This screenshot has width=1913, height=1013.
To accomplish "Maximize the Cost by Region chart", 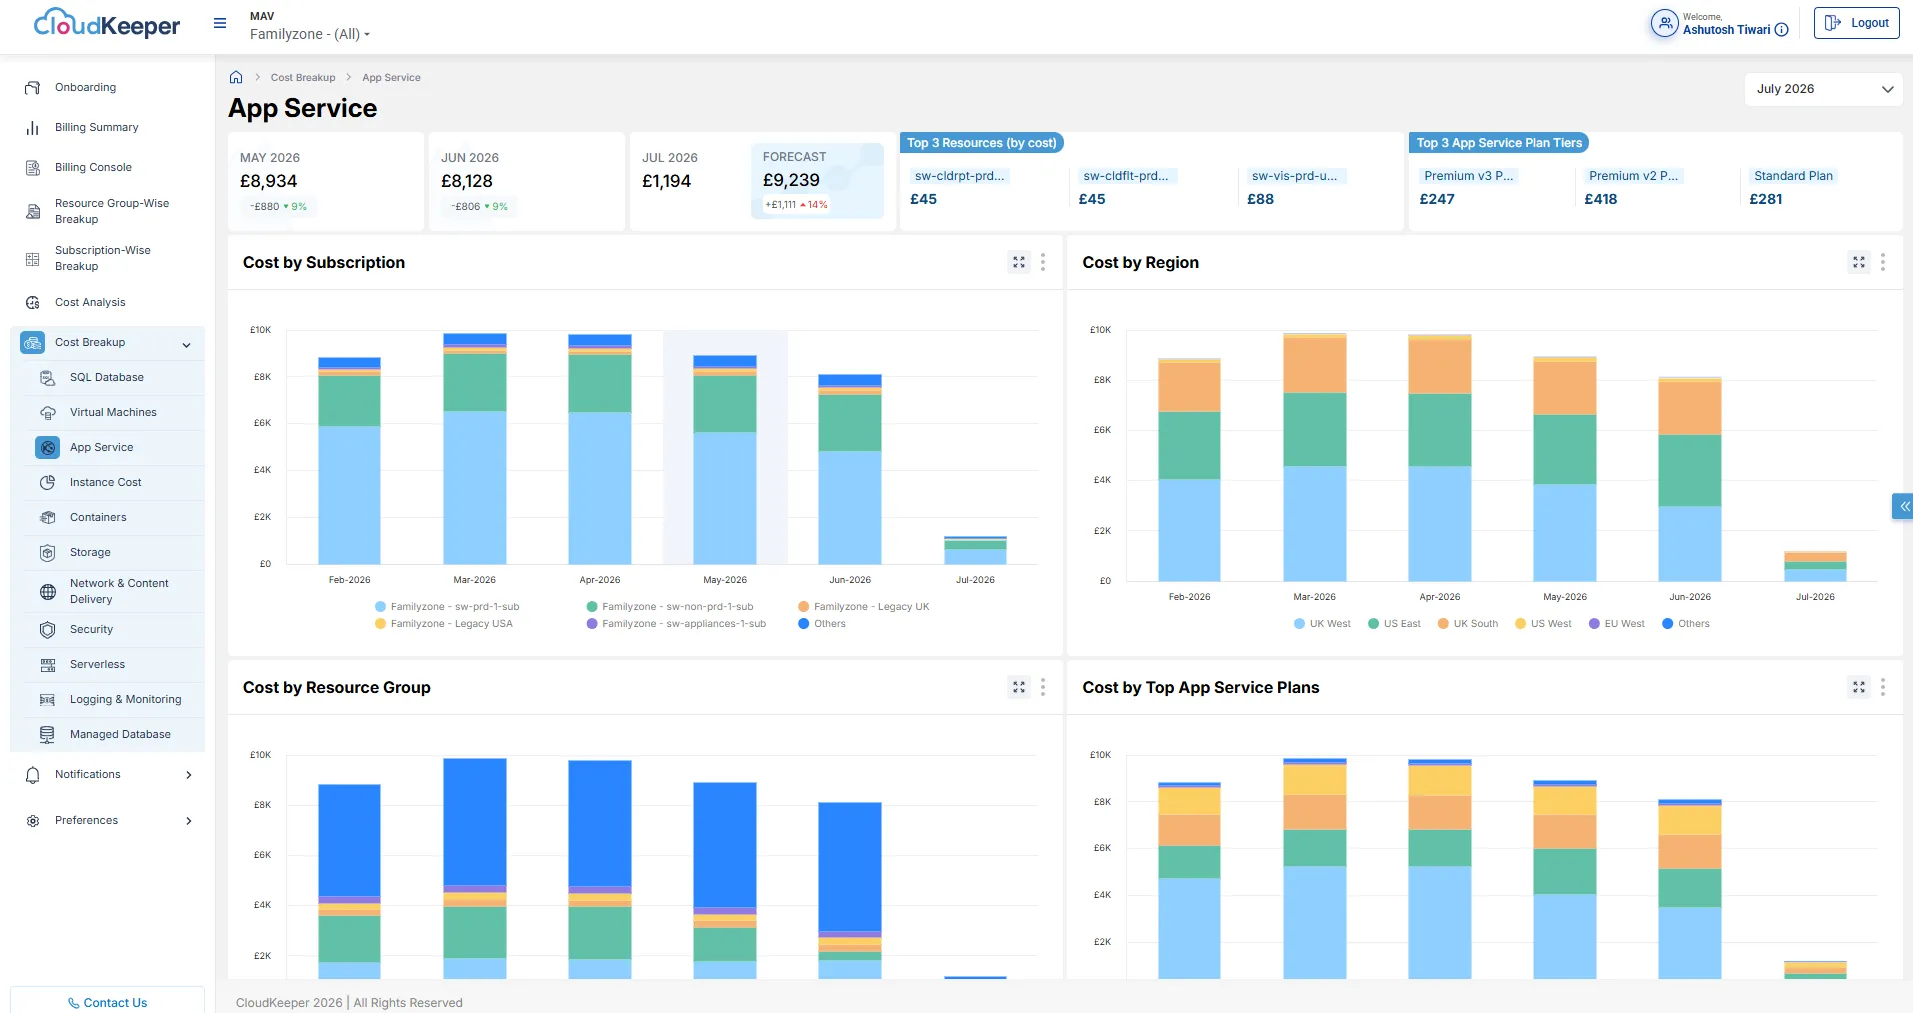I will coord(1859,262).
